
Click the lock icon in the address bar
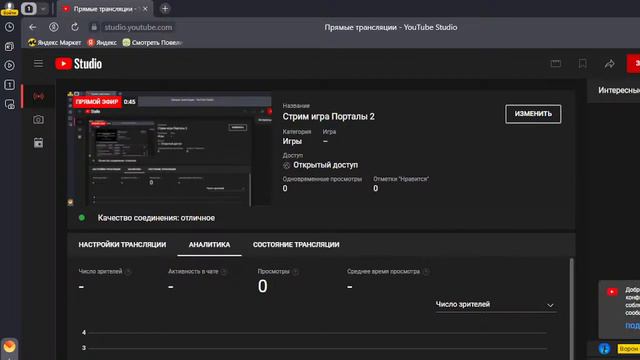coord(94,27)
